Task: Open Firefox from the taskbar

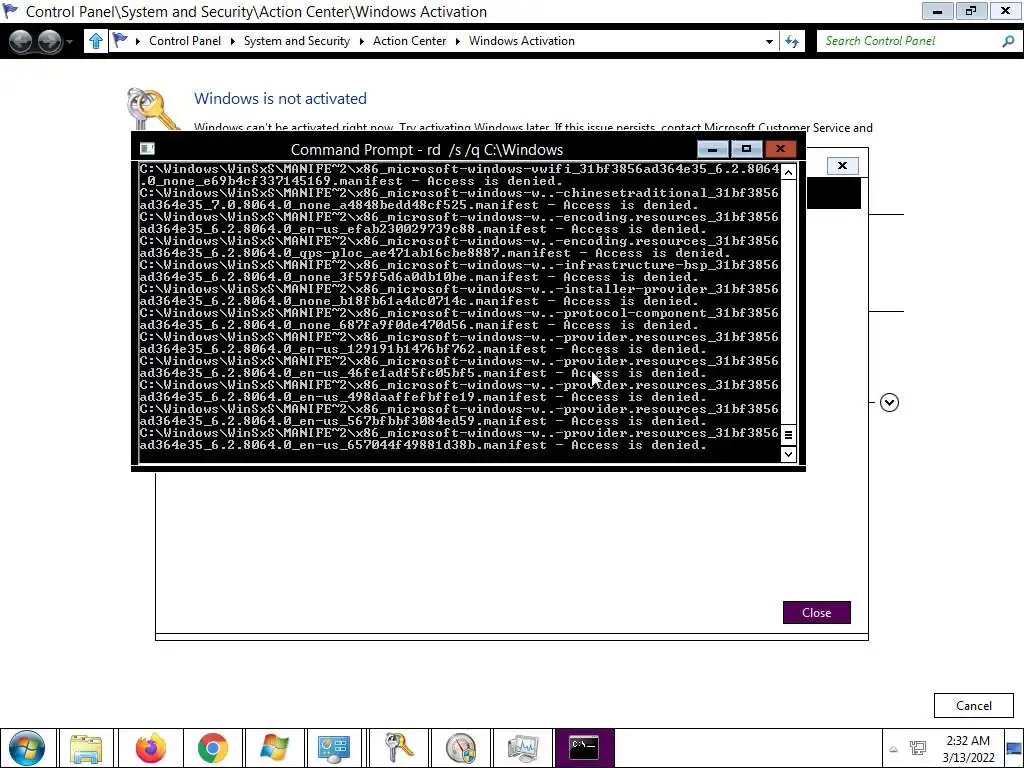Action: pyautogui.click(x=150, y=748)
